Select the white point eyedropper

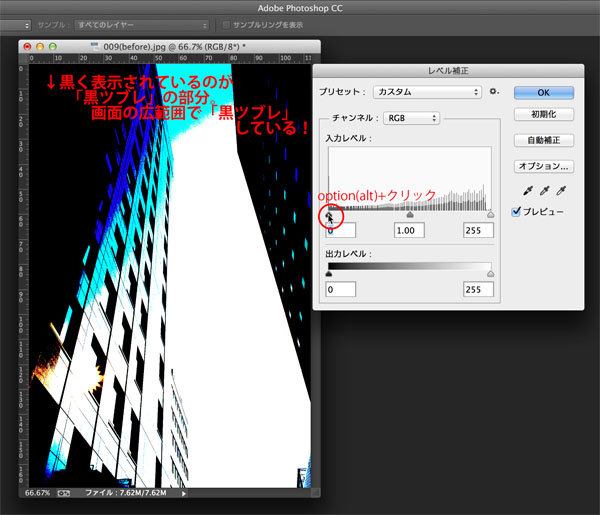click(563, 189)
